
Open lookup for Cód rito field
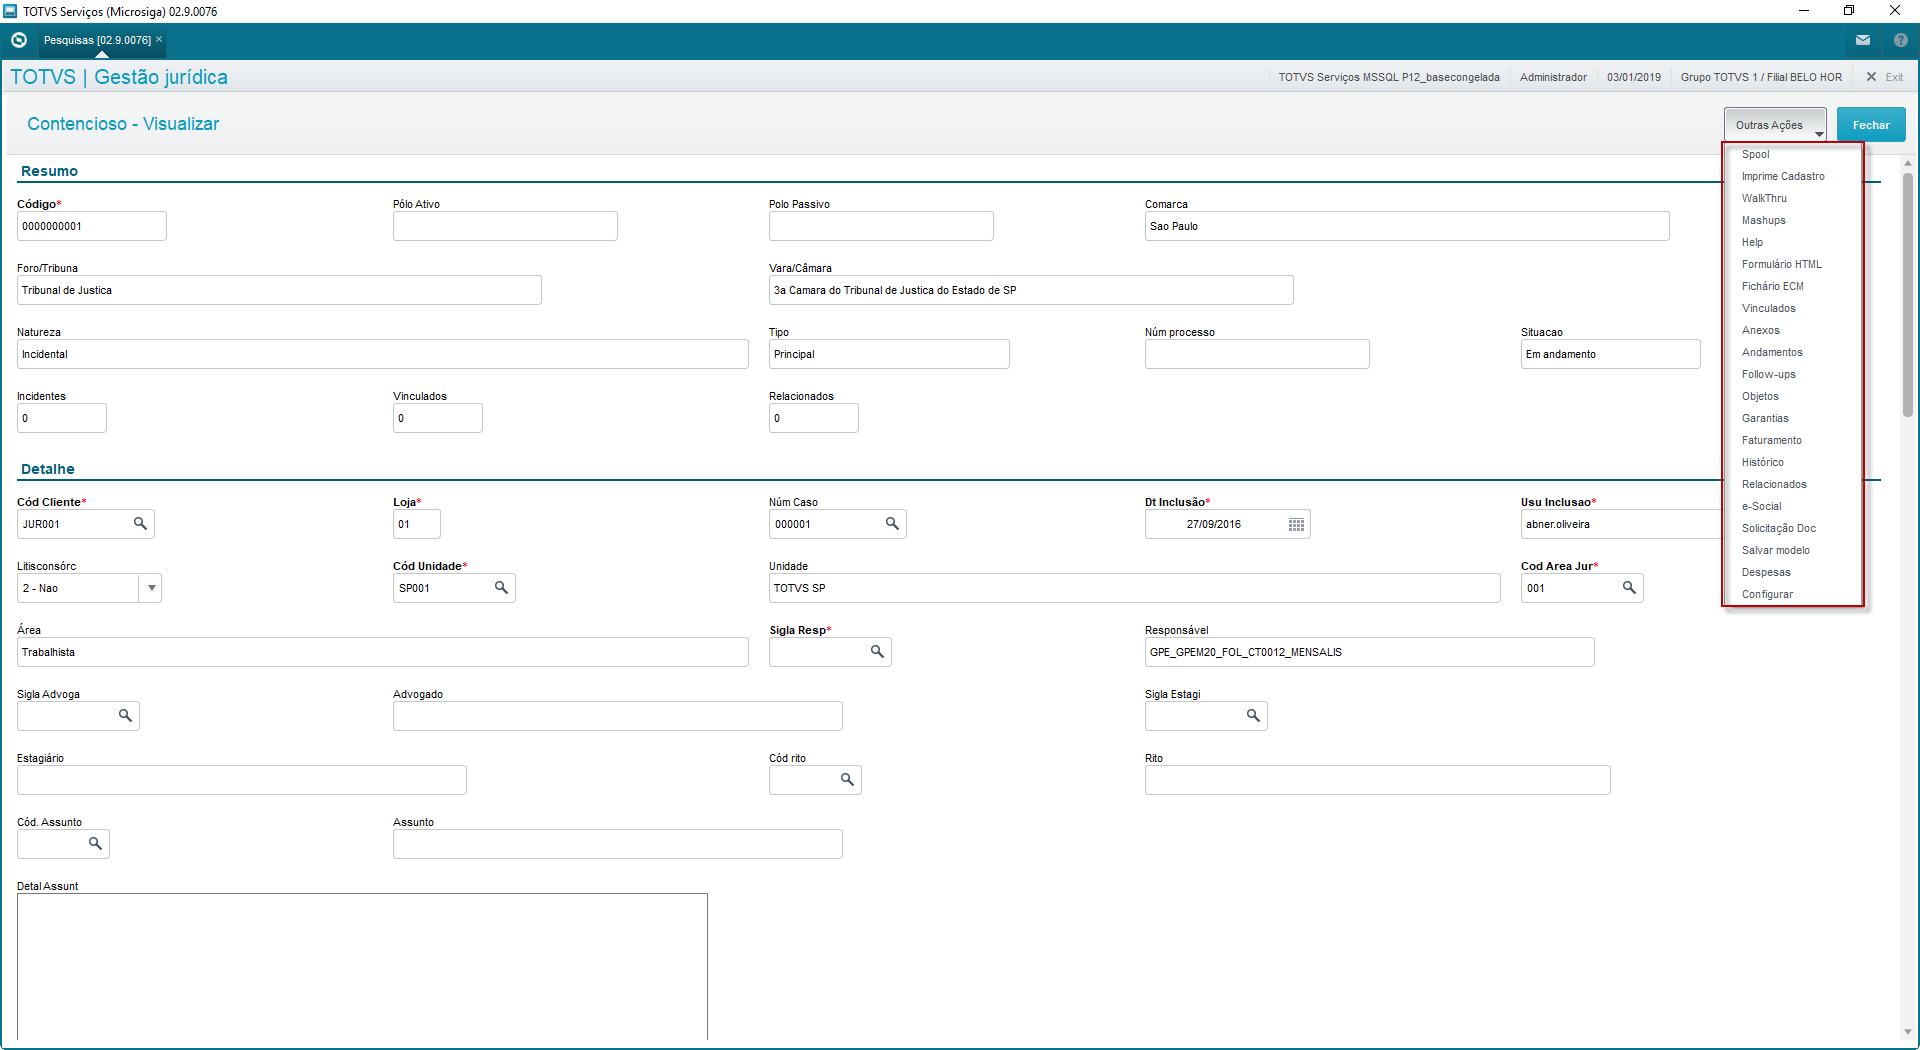[847, 780]
